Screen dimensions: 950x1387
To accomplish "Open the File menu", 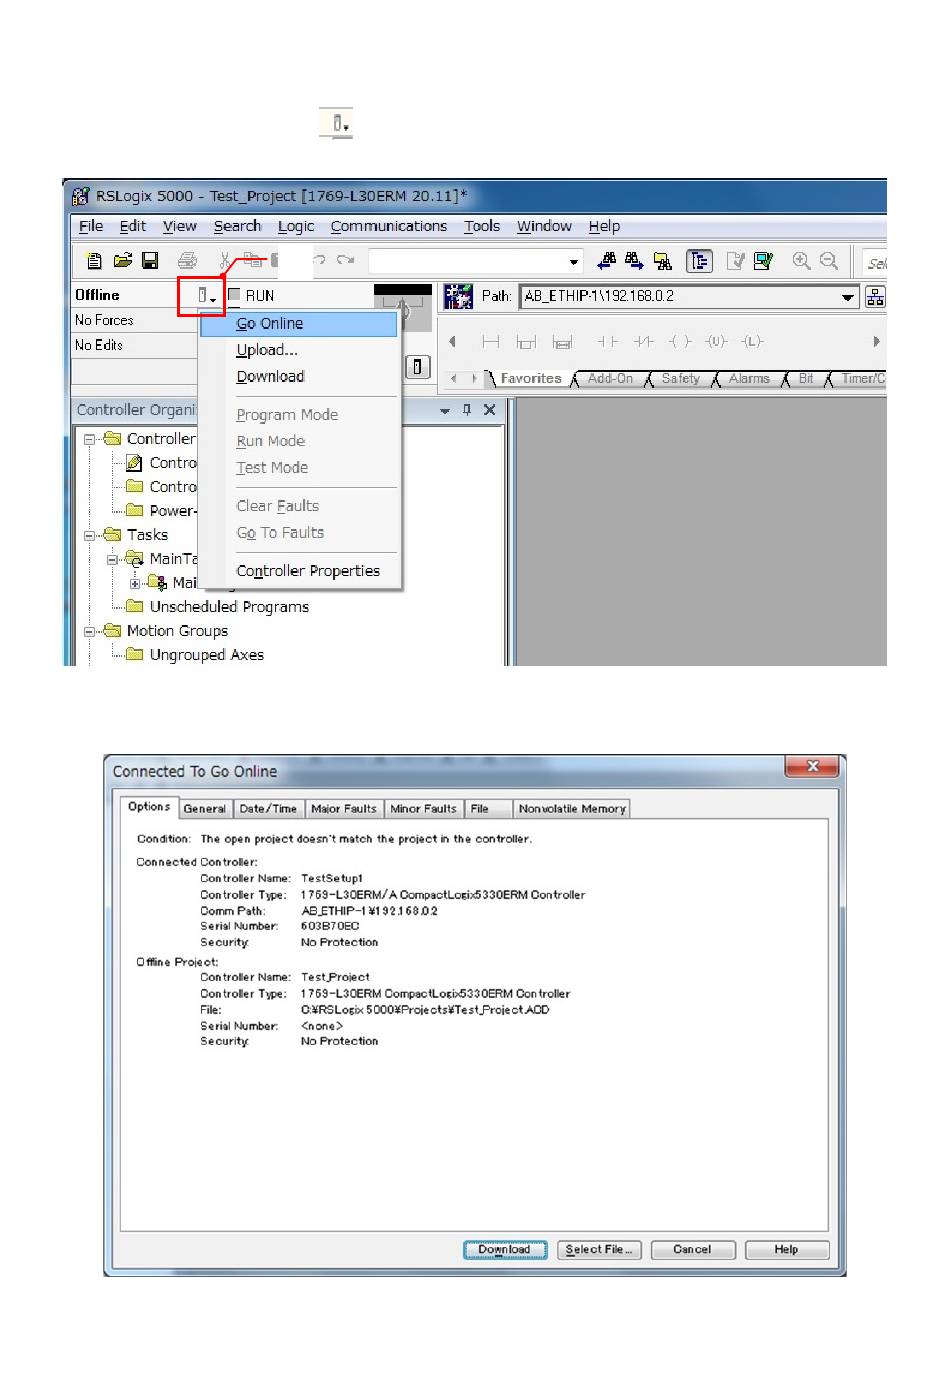I will tap(91, 226).
